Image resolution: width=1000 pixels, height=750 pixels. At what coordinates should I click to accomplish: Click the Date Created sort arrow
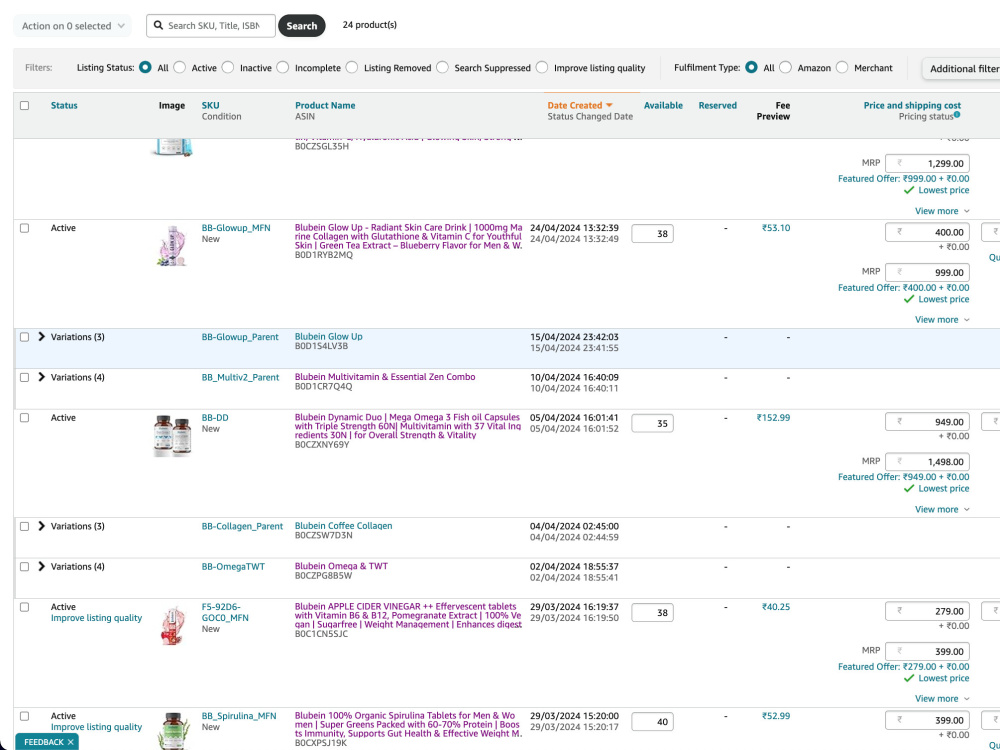(x=609, y=105)
